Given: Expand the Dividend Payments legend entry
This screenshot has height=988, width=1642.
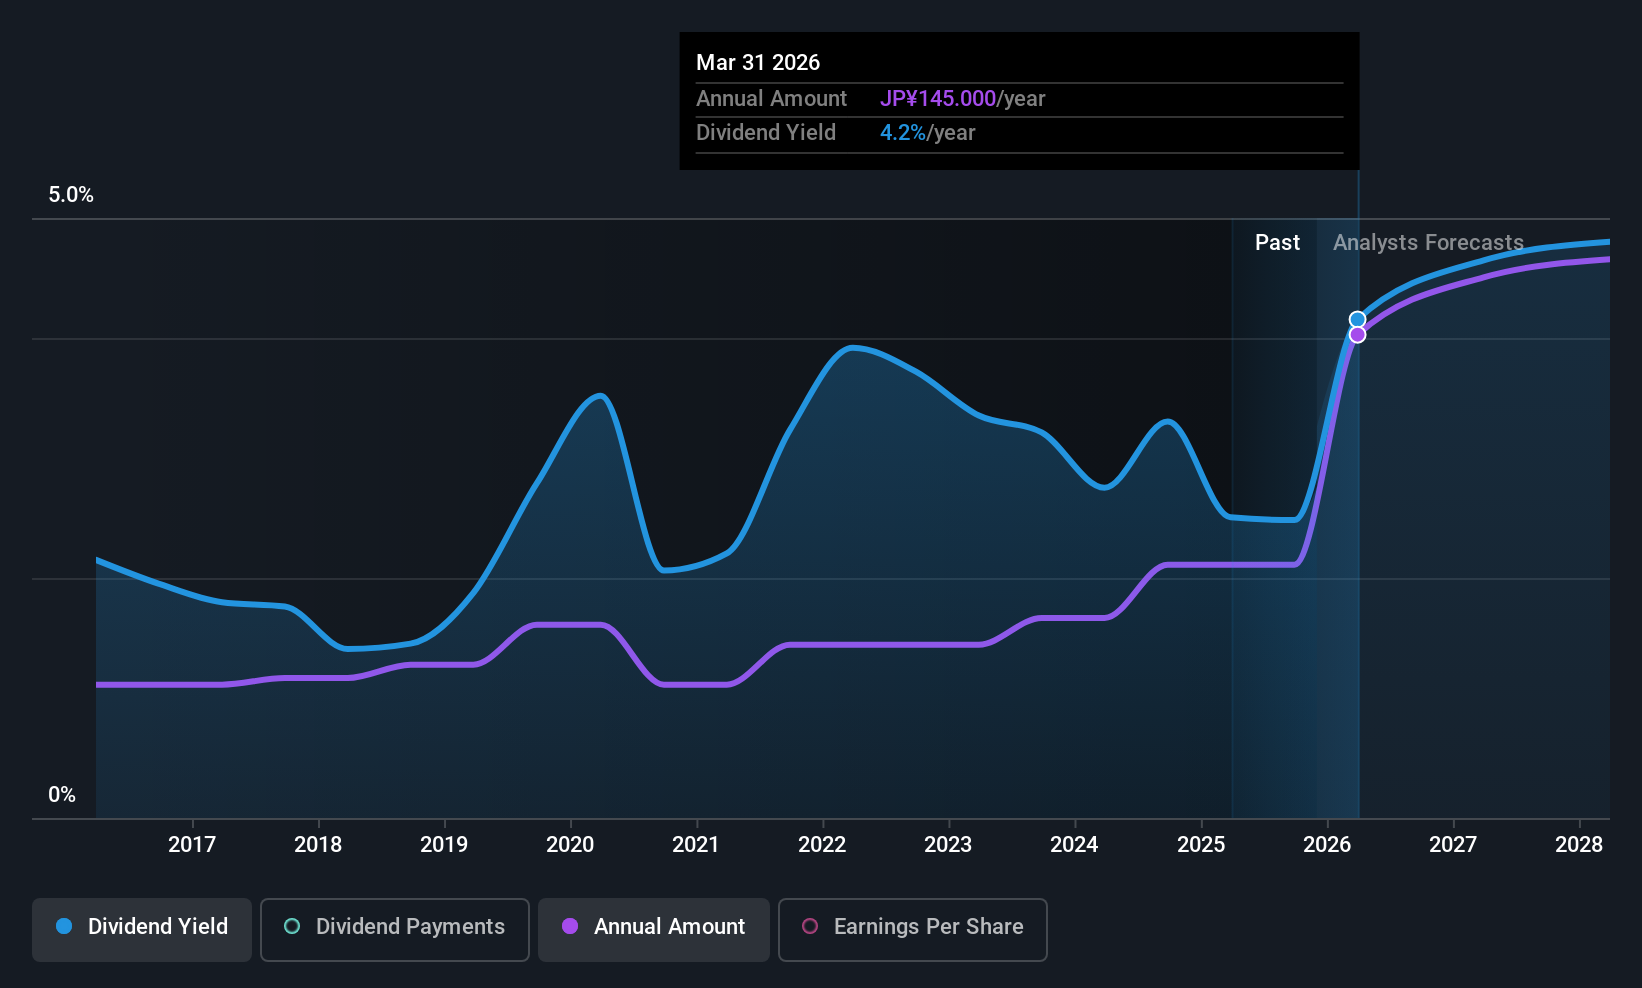Looking at the screenshot, I should [x=394, y=929].
